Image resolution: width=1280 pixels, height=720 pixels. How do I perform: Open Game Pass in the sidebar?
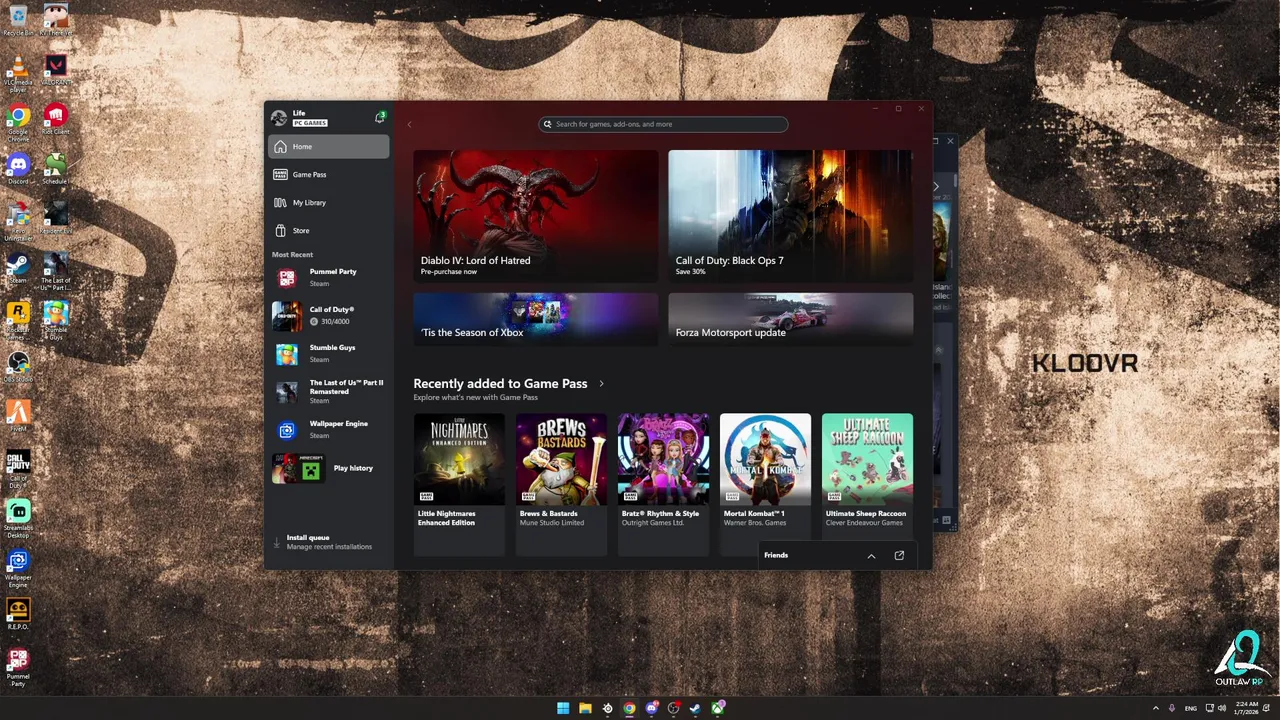coord(329,175)
